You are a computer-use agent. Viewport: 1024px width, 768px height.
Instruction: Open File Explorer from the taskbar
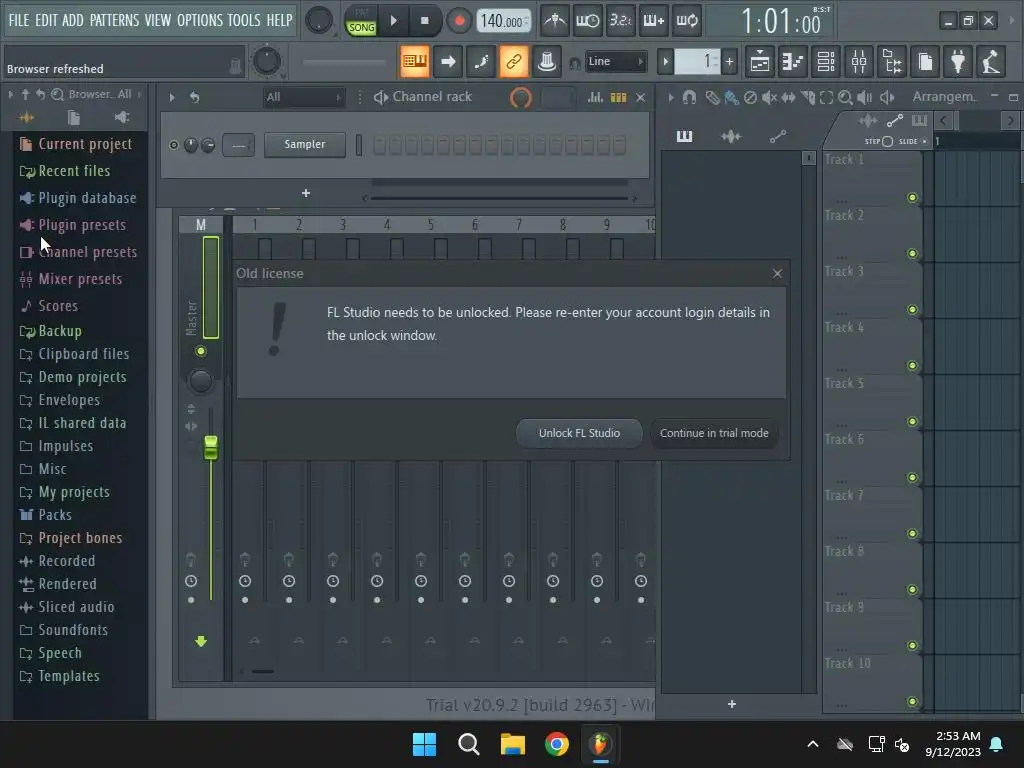[x=513, y=744]
